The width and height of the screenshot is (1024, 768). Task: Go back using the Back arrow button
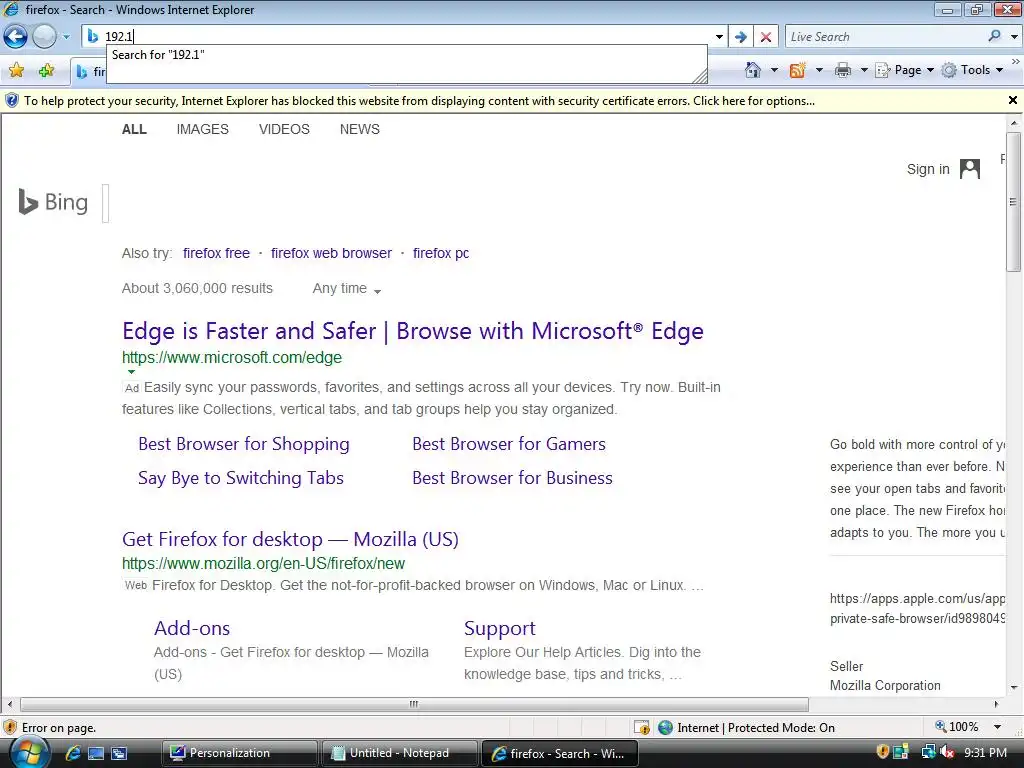(x=16, y=37)
